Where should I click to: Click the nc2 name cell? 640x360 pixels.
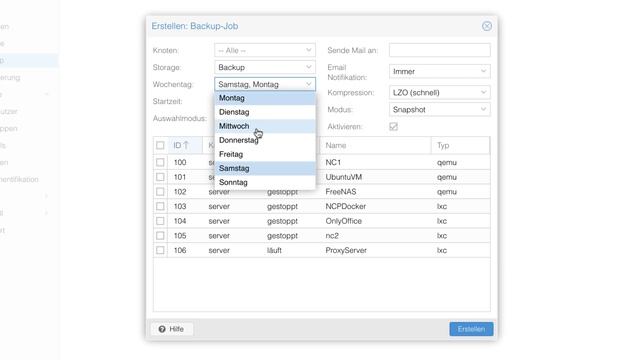pyautogui.click(x=332, y=236)
